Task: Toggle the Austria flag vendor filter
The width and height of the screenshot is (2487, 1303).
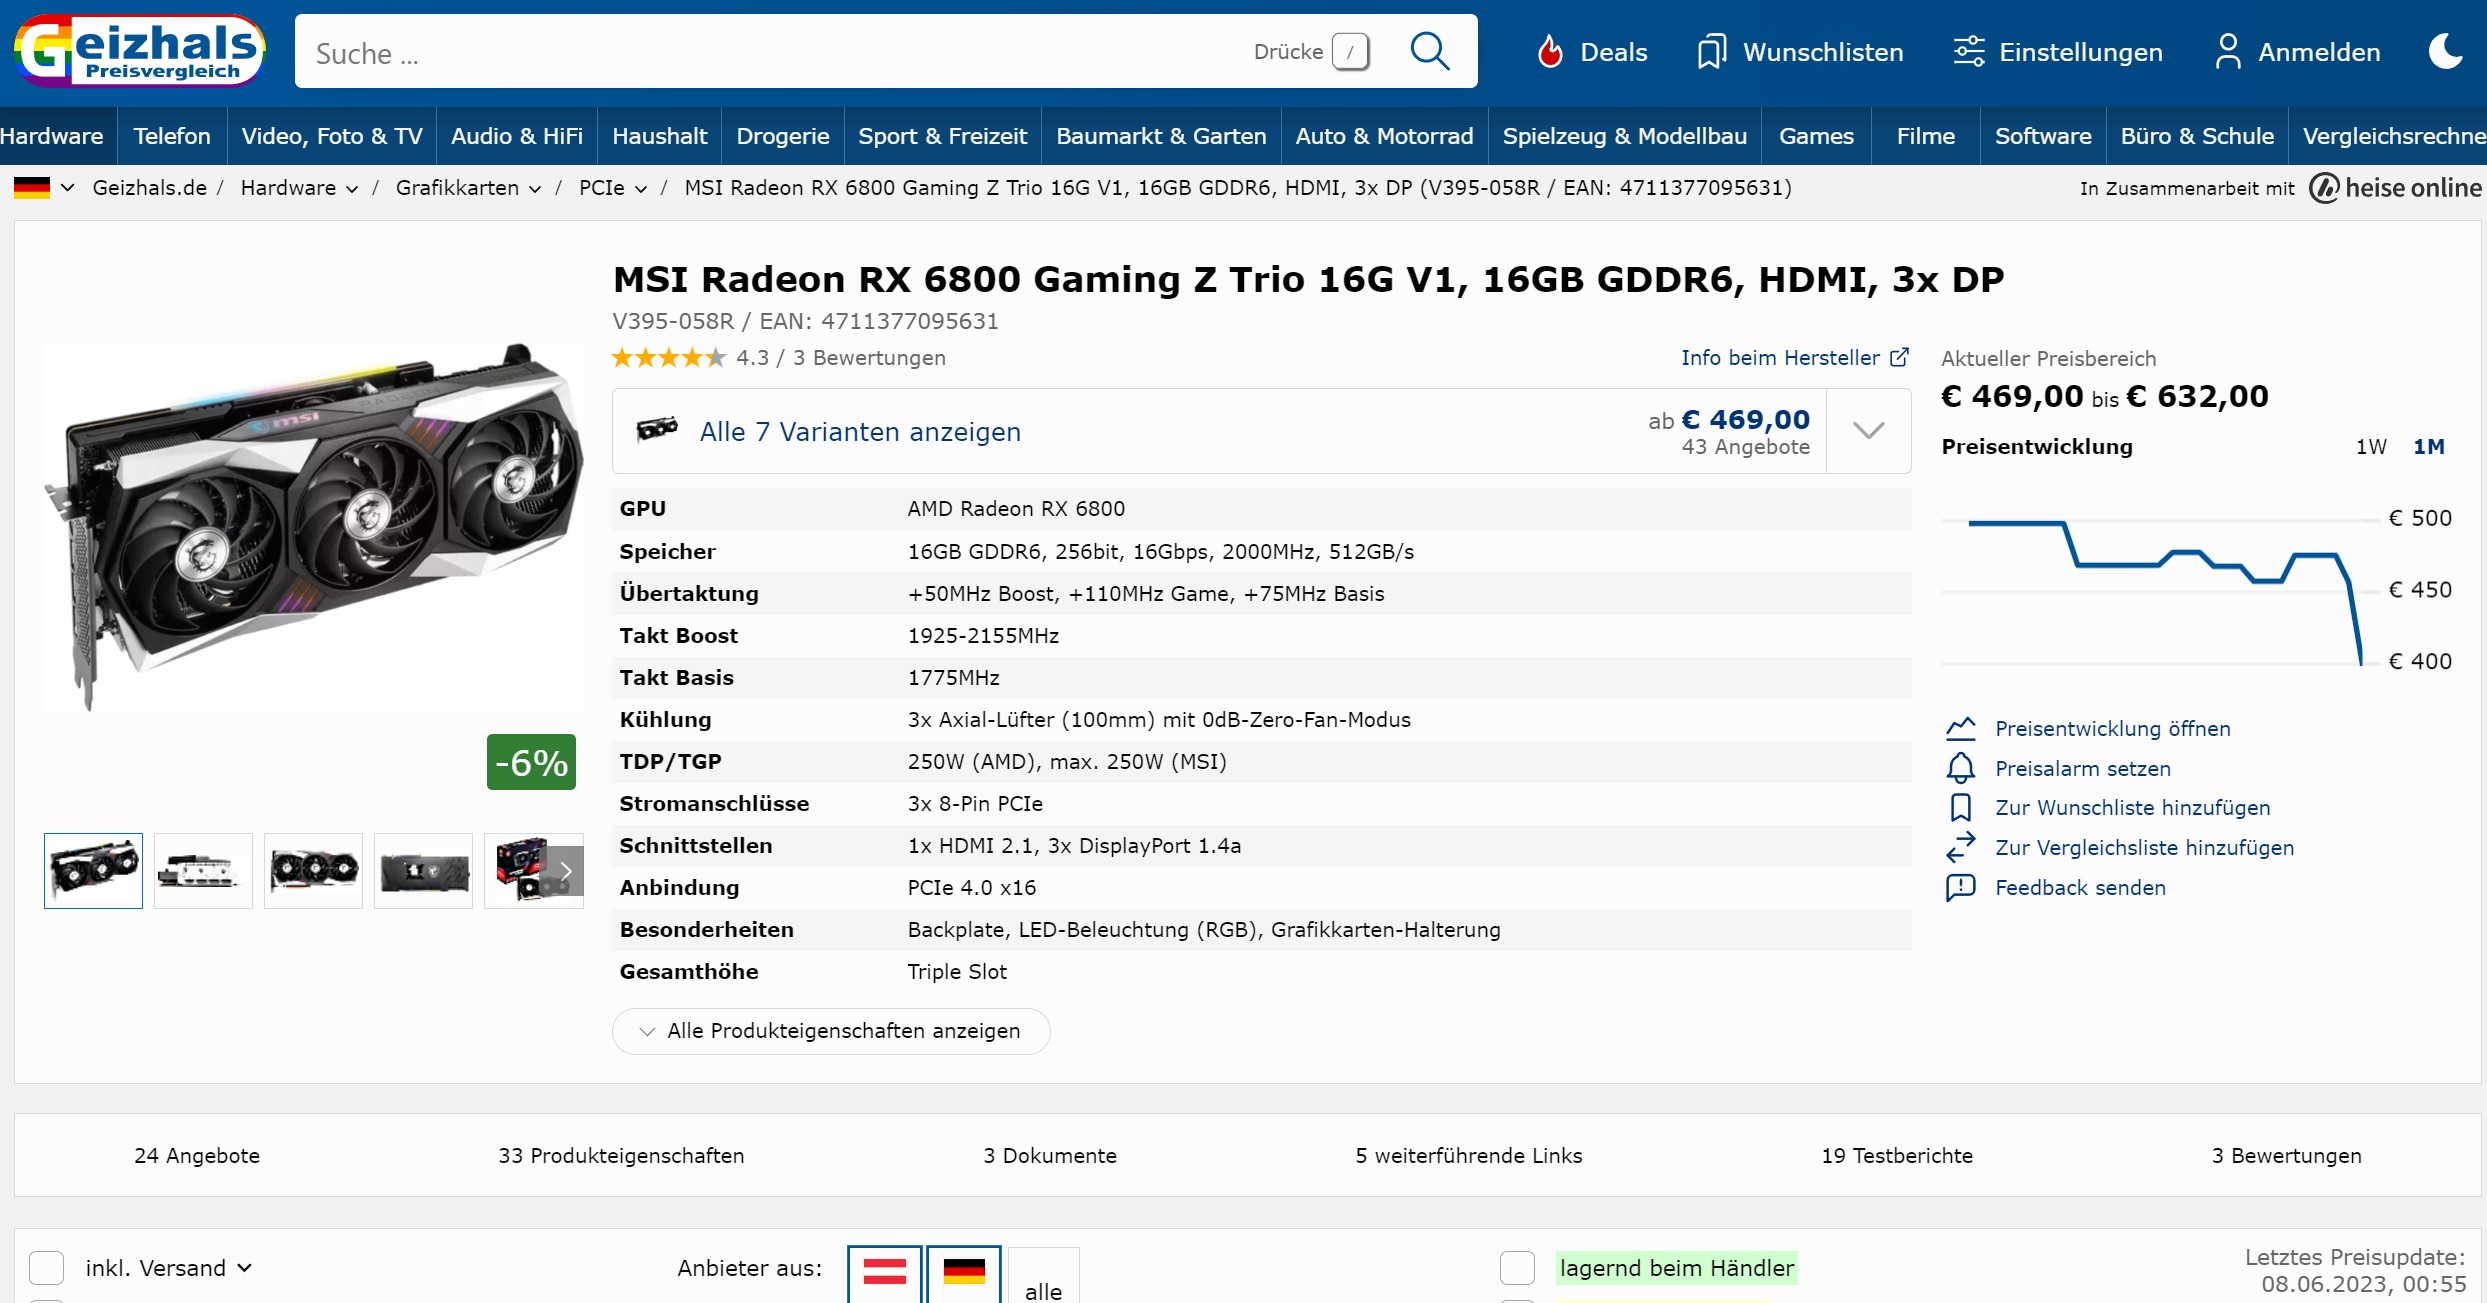Action: (884, 1272)
